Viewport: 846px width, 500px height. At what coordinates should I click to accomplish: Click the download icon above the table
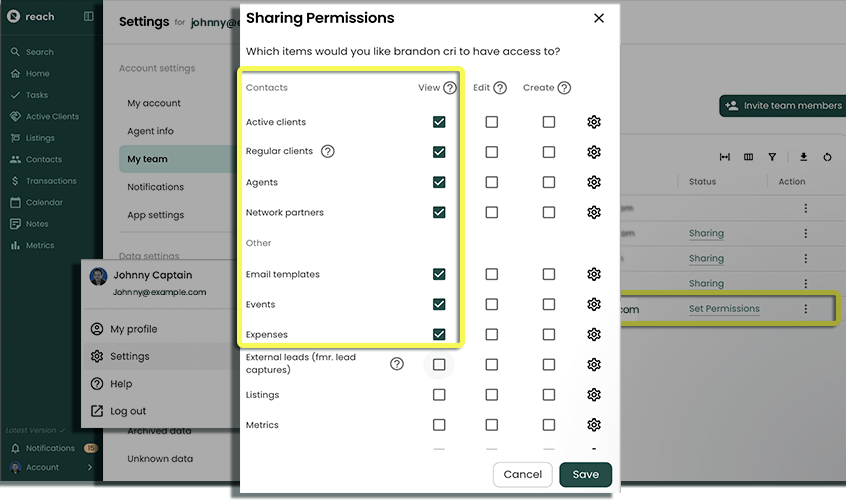point(803,157)
